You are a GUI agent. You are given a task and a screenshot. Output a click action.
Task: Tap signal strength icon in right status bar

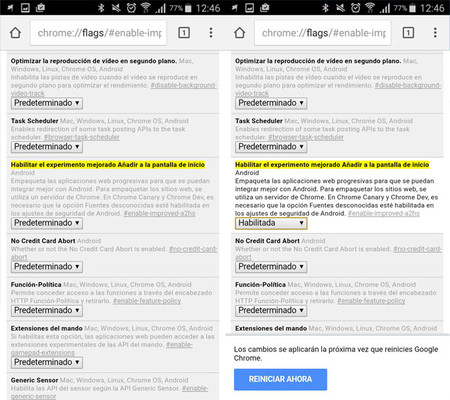point(384,8)
